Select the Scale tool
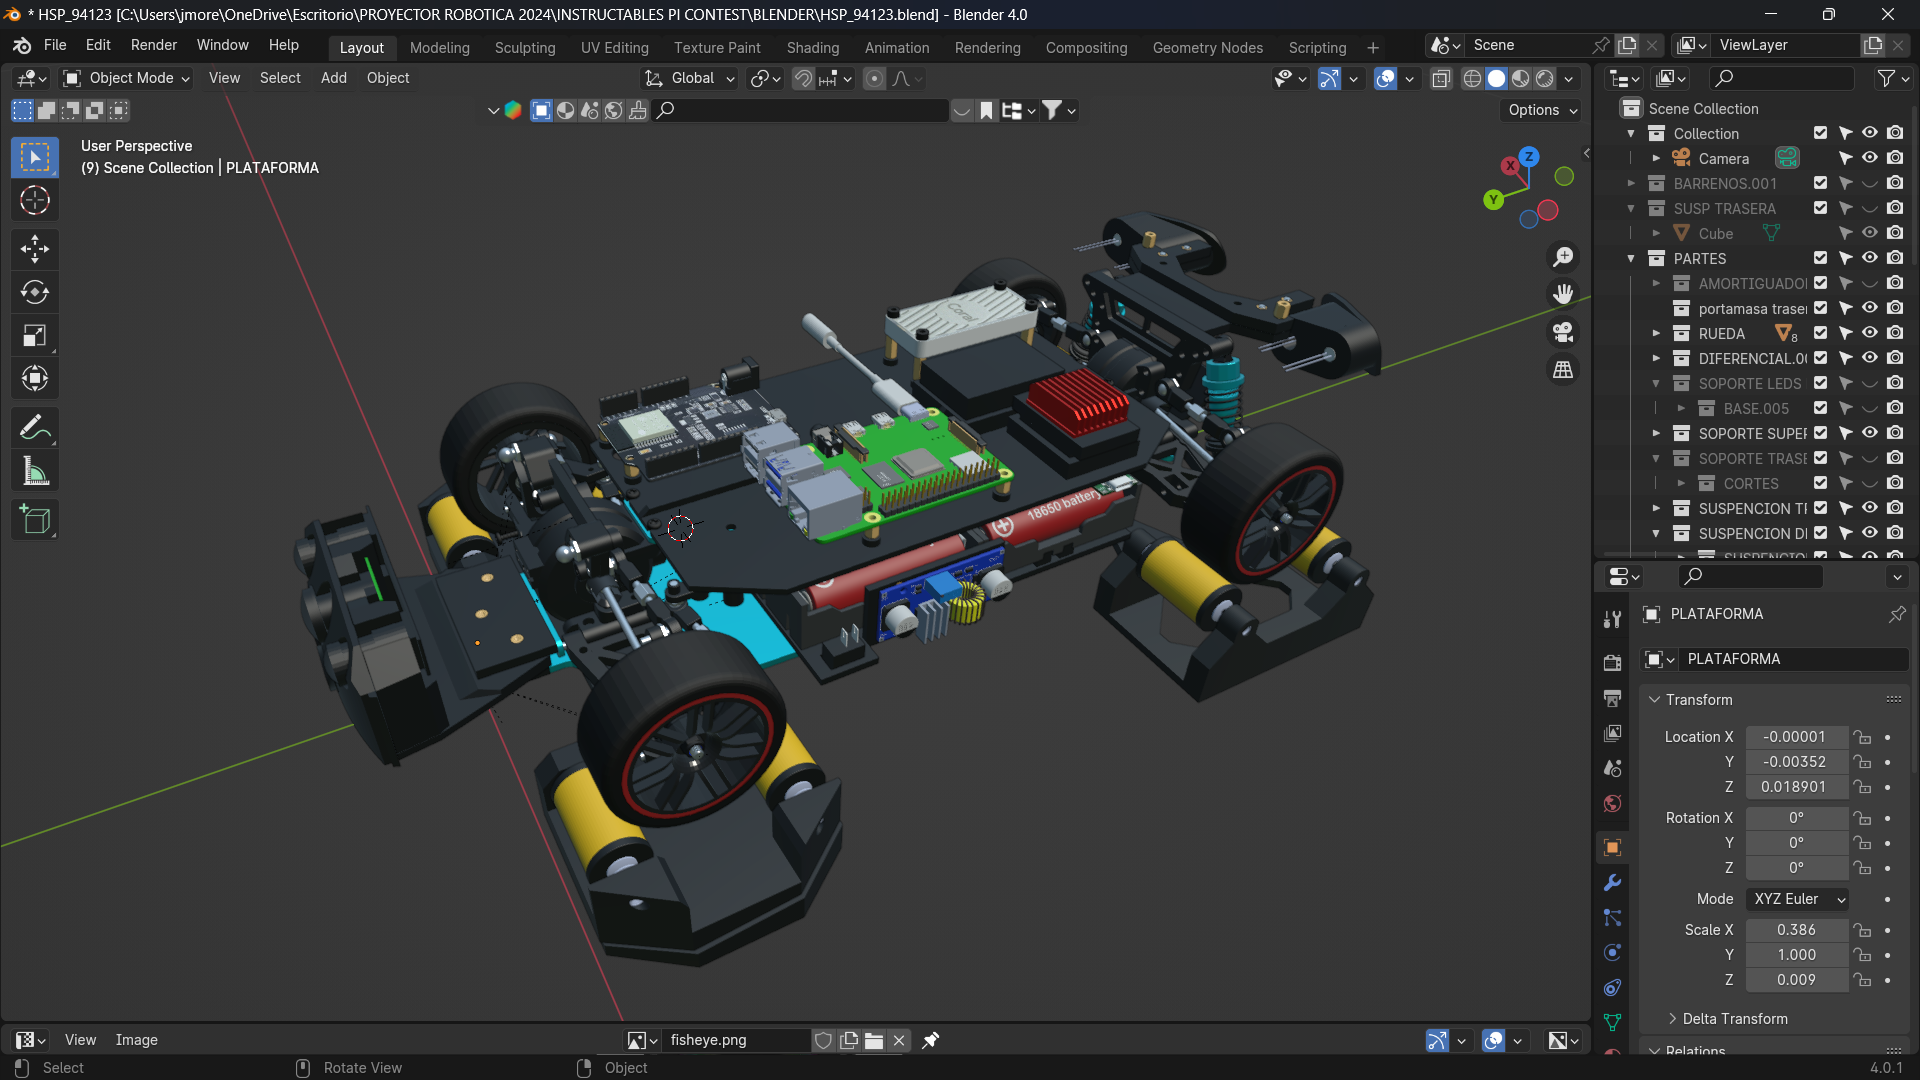The width and height of the screenshot is (1920, 1080). [35, 336]
